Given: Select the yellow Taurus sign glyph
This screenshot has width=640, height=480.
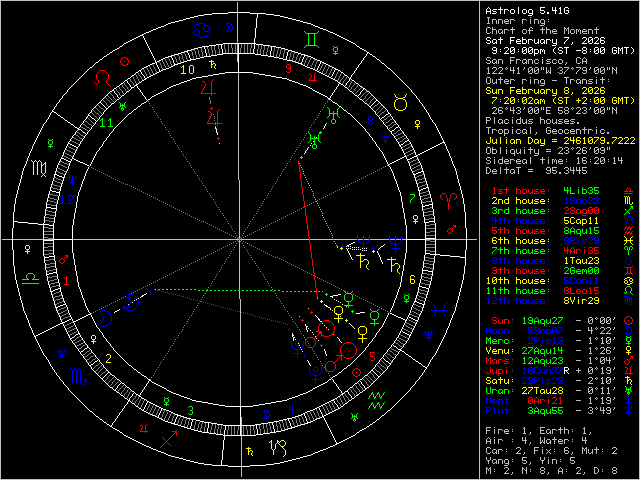Looking at the screenshot, I should (x=399, y=102).
